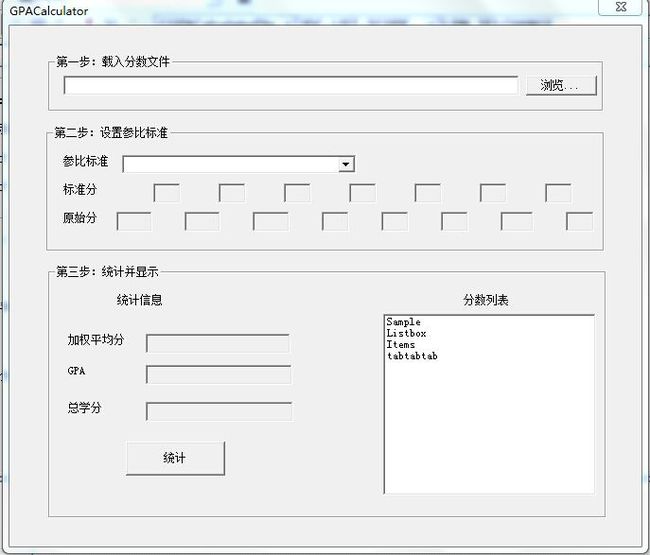This screenshot has height=555, width=650.
Task: Click the 参比标准 label text
Action: [x=85, y=161]
